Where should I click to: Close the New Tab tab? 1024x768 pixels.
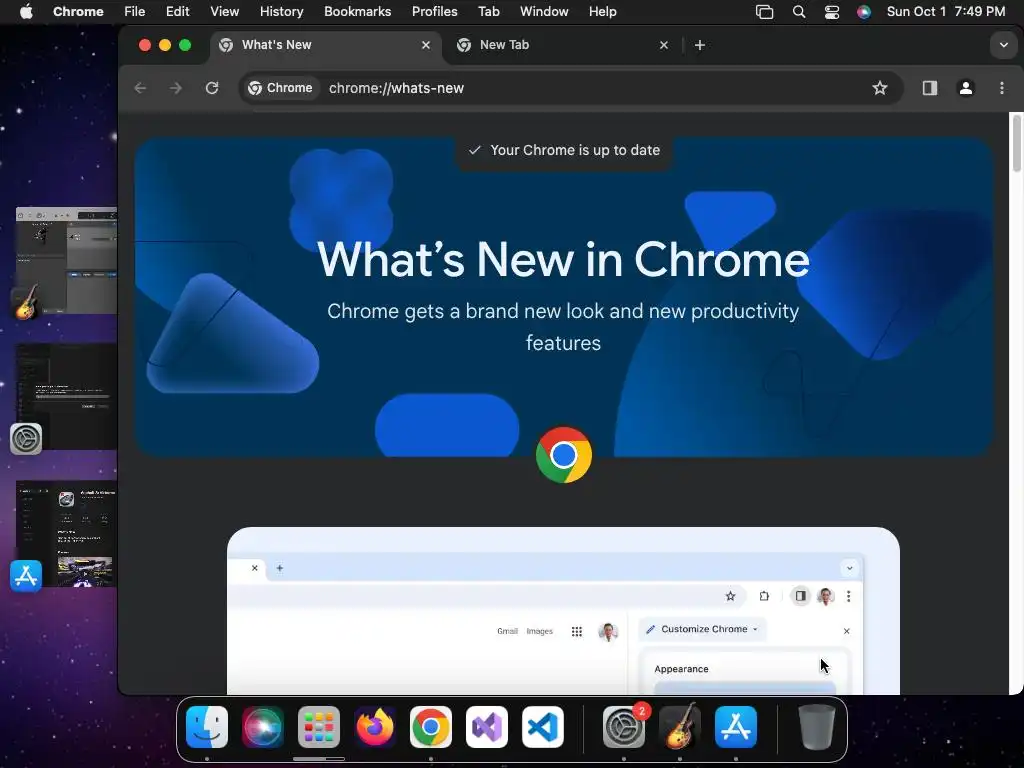[664, 45]
